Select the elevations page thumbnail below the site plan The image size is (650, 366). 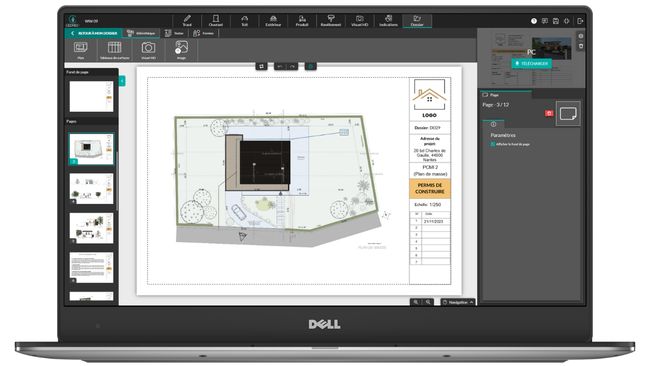91,189
